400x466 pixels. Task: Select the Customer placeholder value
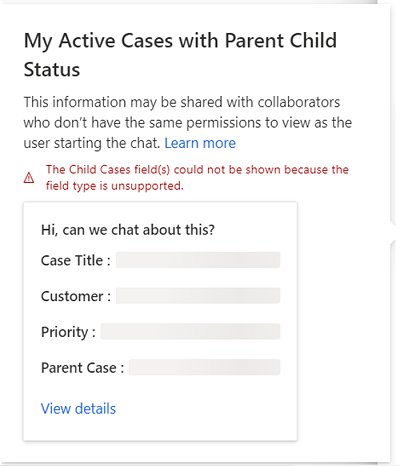[198, 296]
